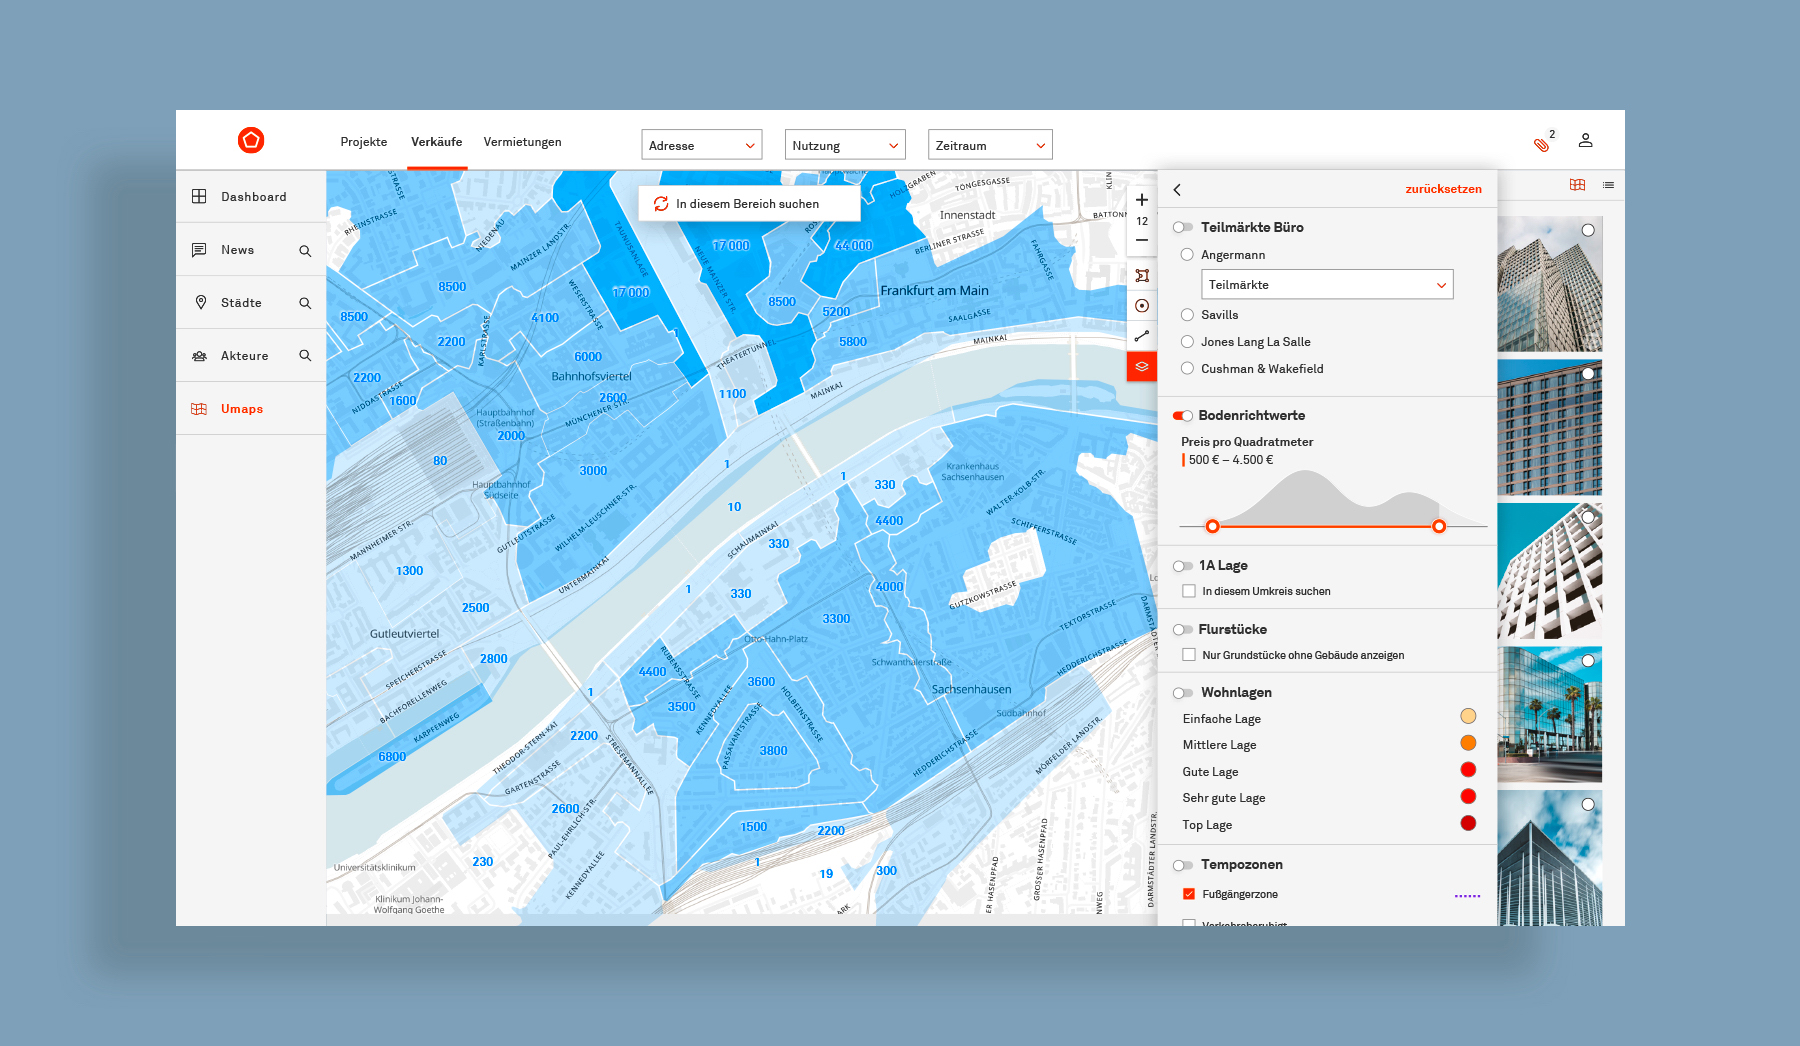
Task: Toggle the Wohnlagen switch
Action: (x=1183, y=693)
